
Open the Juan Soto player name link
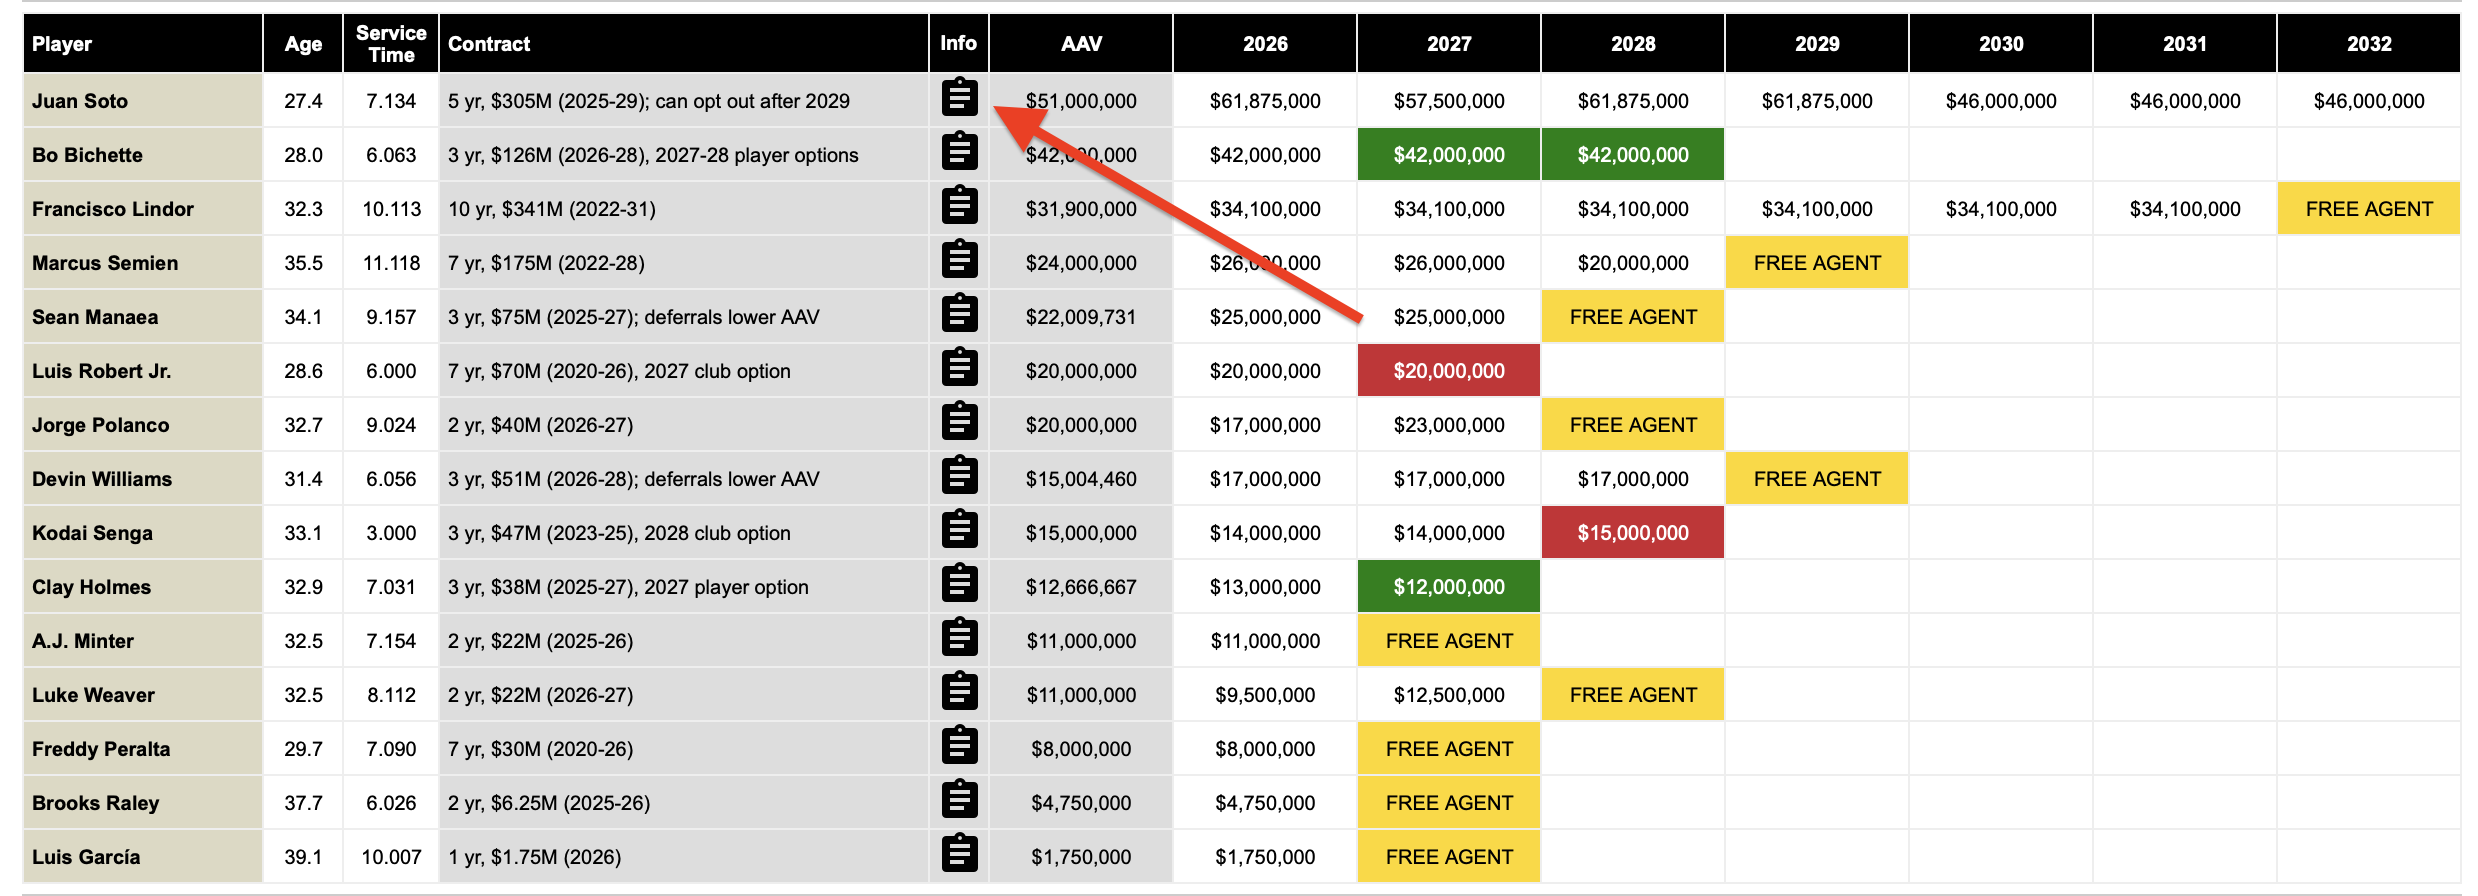click(80, 101)
